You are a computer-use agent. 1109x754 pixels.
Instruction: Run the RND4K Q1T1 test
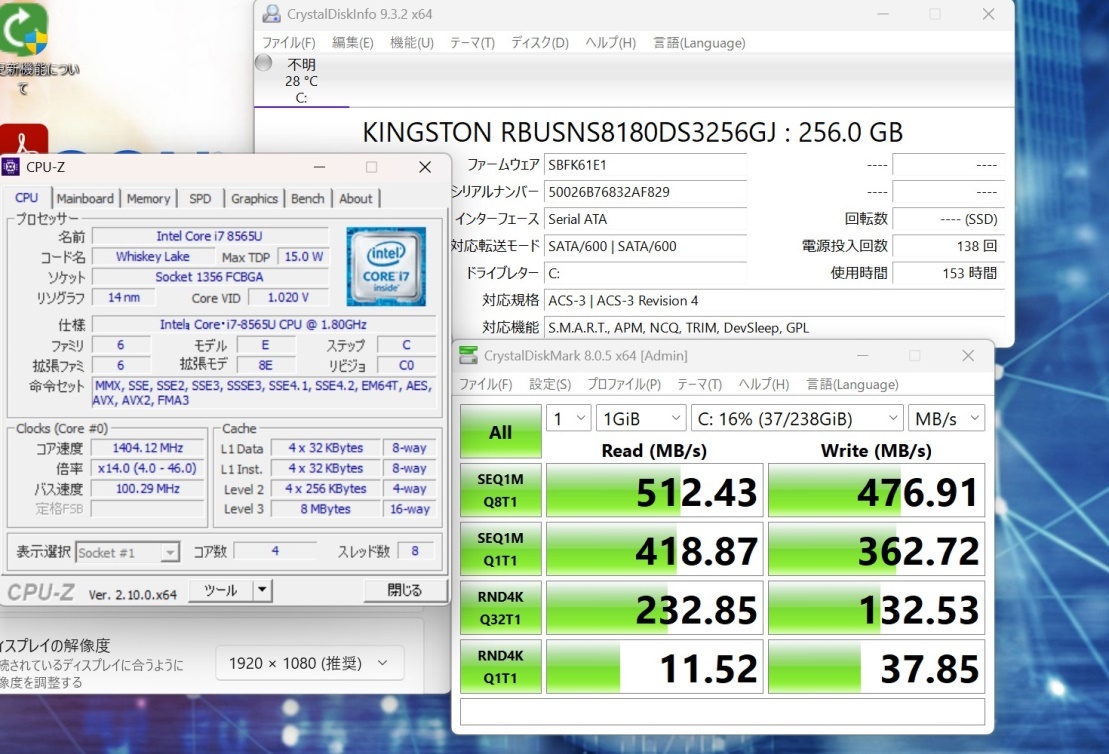(x=501, y=666)
